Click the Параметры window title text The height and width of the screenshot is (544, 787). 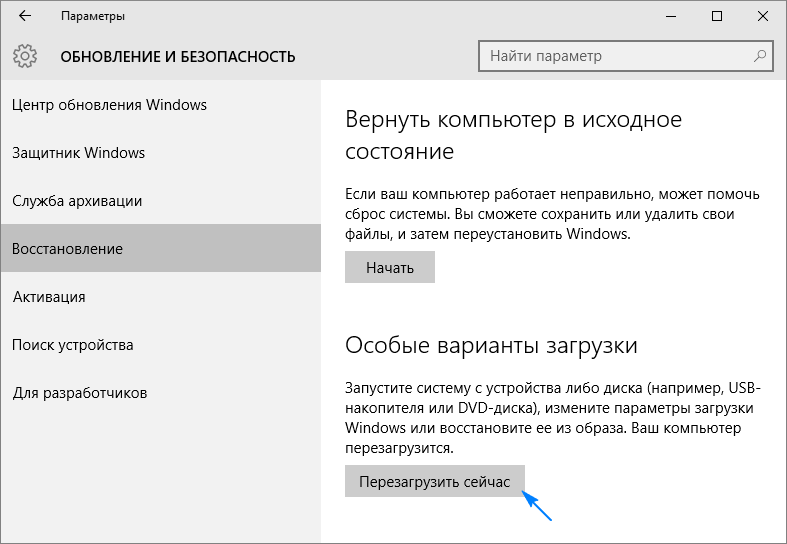click(x=92, y=17)
